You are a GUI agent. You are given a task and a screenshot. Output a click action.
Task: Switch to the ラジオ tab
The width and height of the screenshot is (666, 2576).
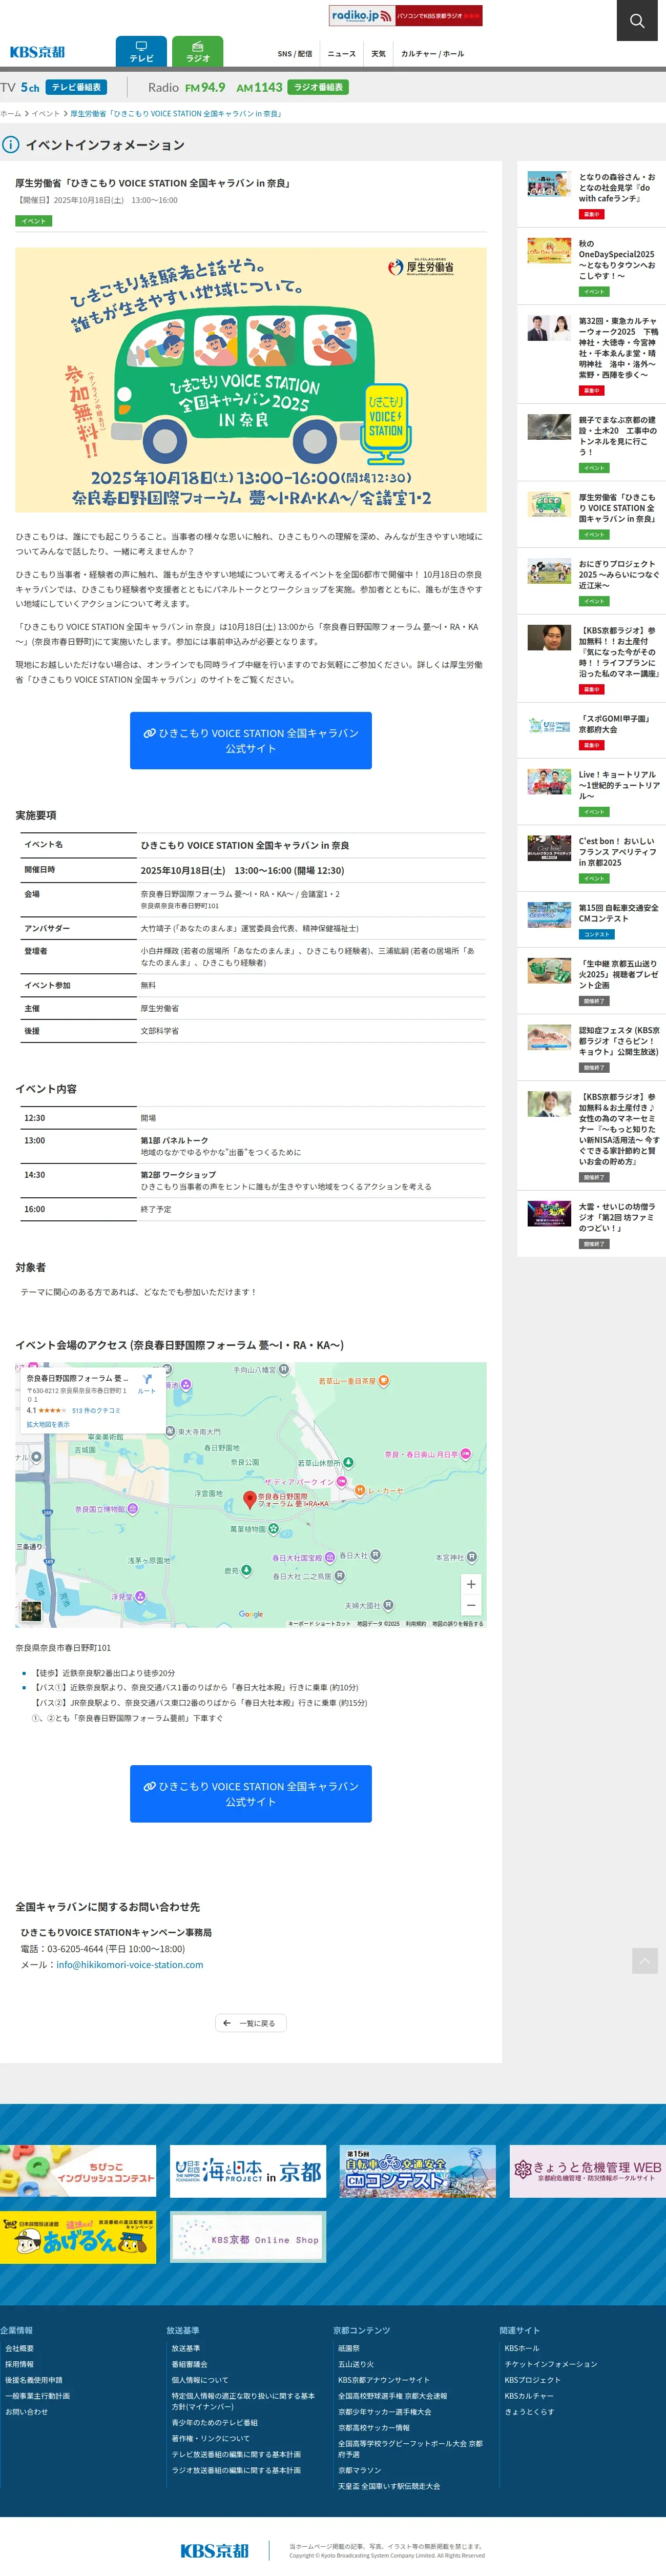click(197, 51)
